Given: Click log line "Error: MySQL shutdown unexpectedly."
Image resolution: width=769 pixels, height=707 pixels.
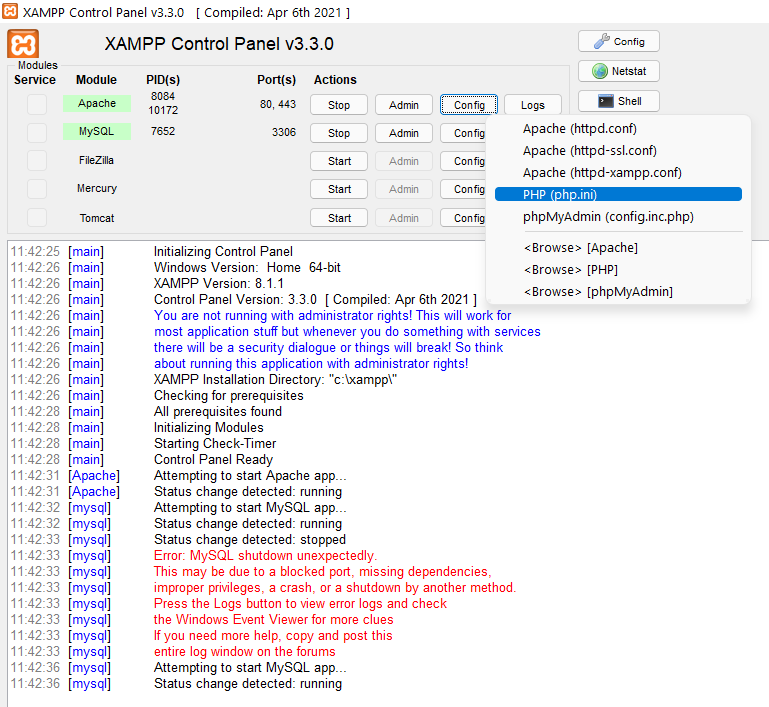Looking at the screenshot, I should click(265, 556).
